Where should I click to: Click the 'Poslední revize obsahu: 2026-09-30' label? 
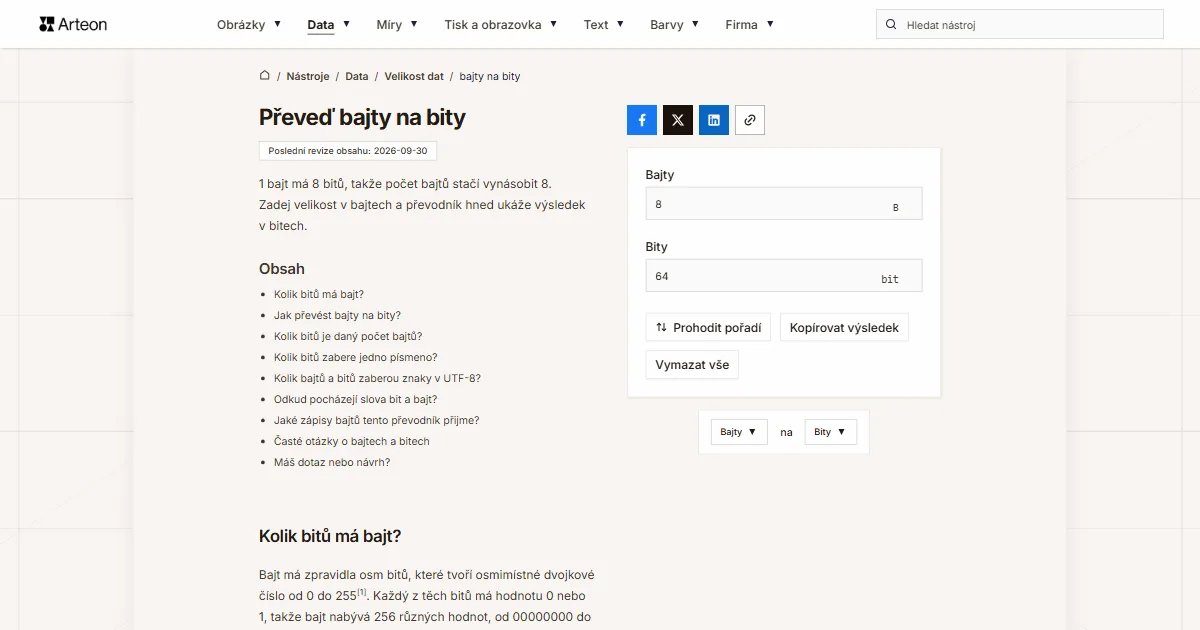pyautogui.click(x=348, y=151)
